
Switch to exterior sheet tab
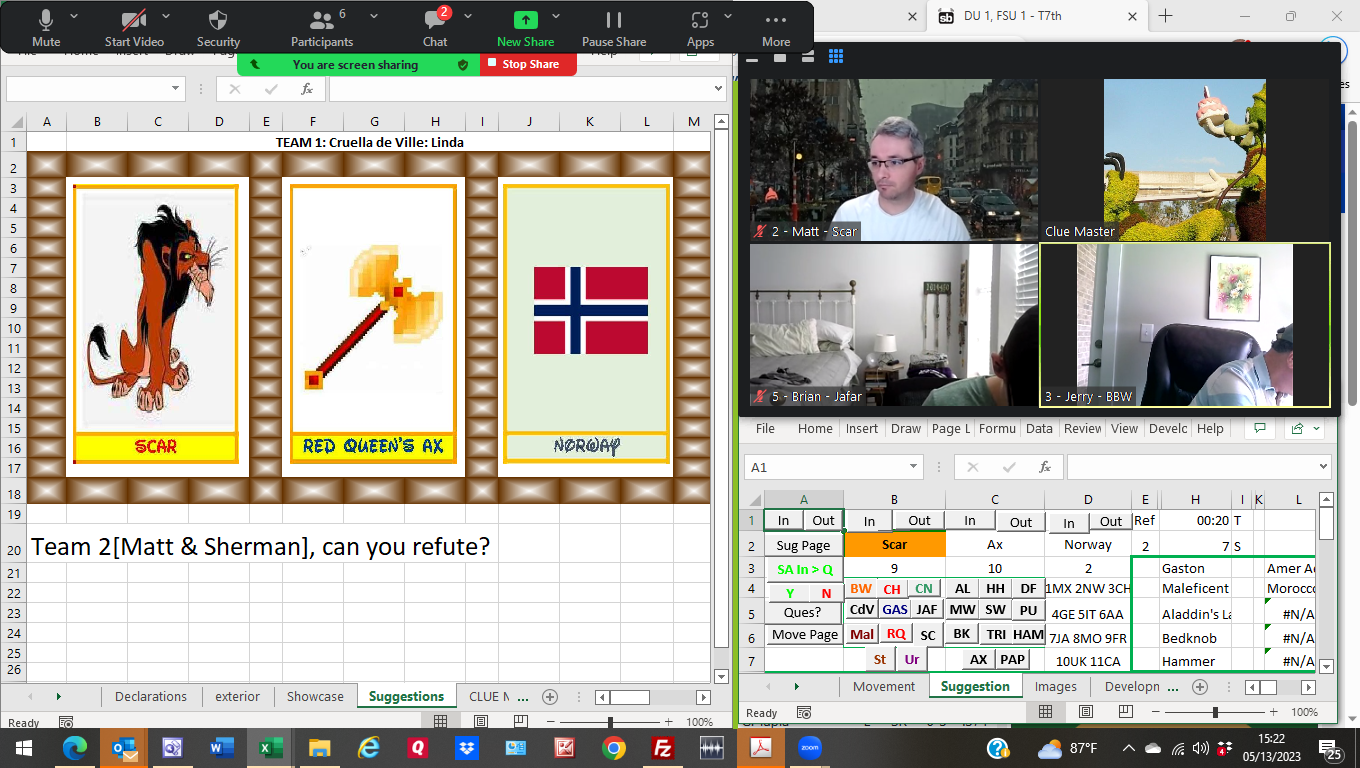point(237,696)
